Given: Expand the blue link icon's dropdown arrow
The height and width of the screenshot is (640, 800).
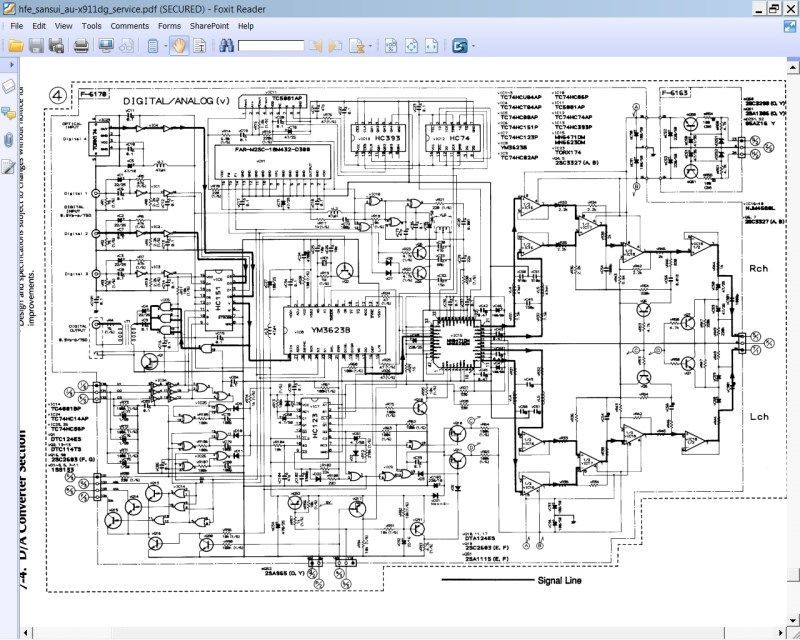Looking at the screenshot, I should coord(473,46).
